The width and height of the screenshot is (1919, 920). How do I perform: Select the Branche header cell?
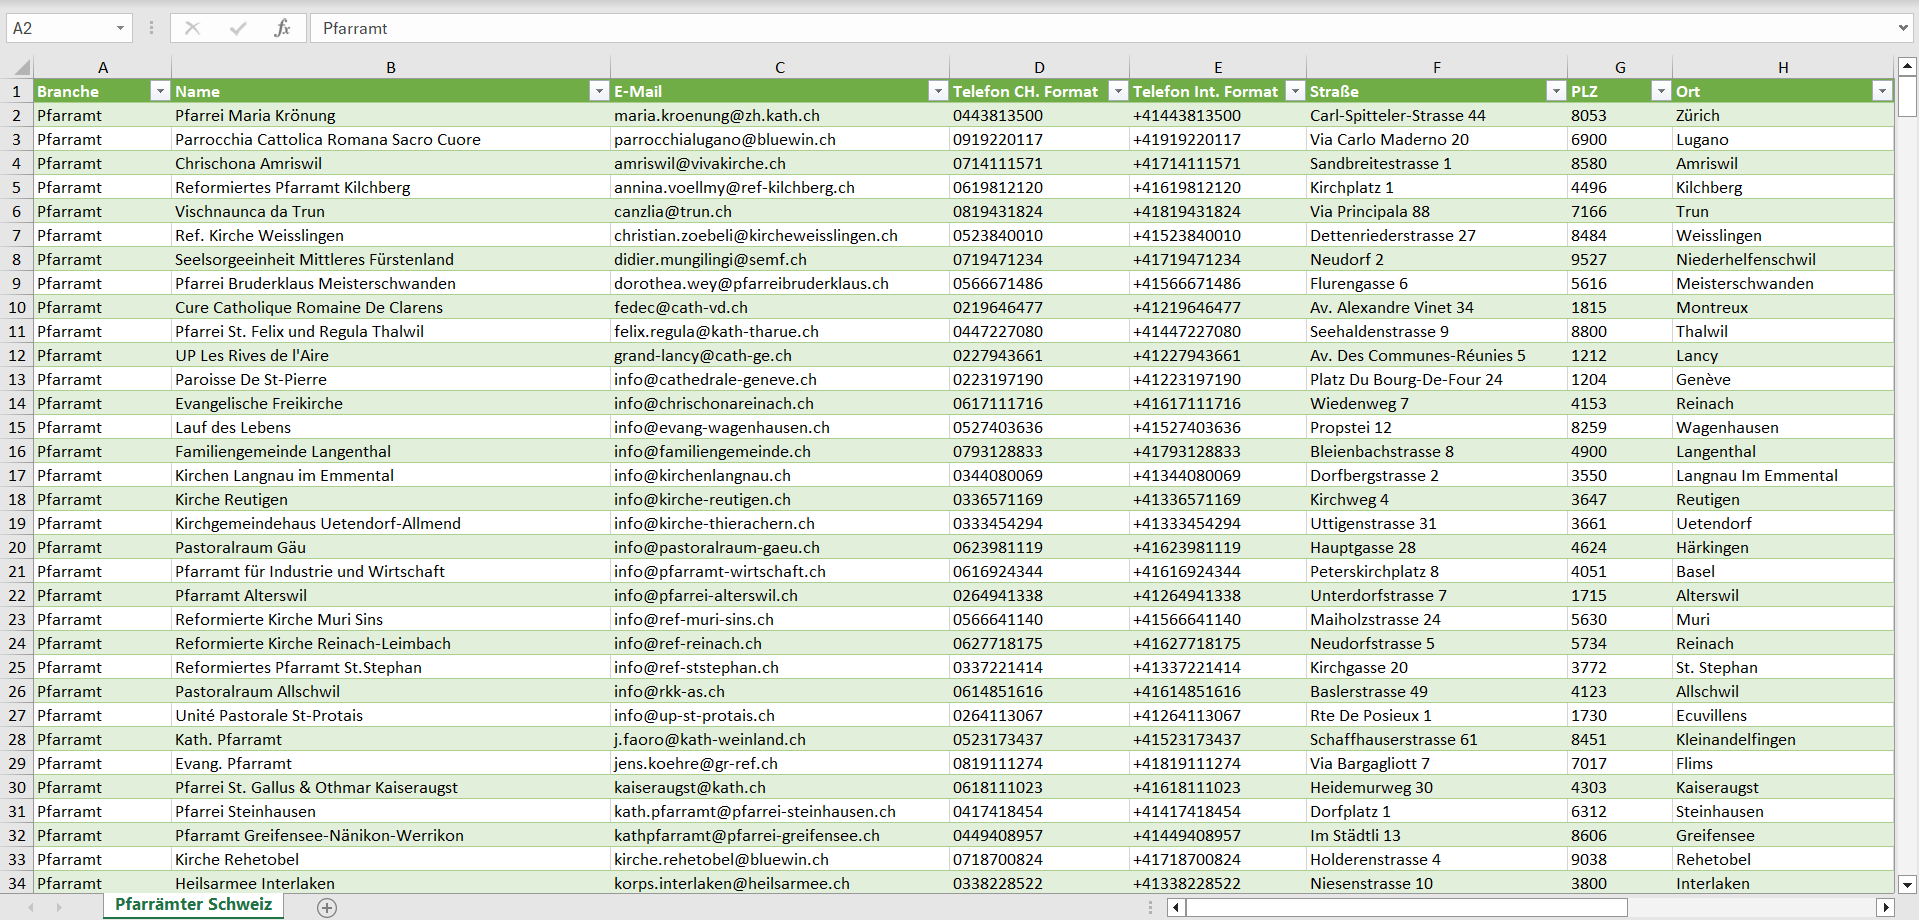[x=102, y=91]
